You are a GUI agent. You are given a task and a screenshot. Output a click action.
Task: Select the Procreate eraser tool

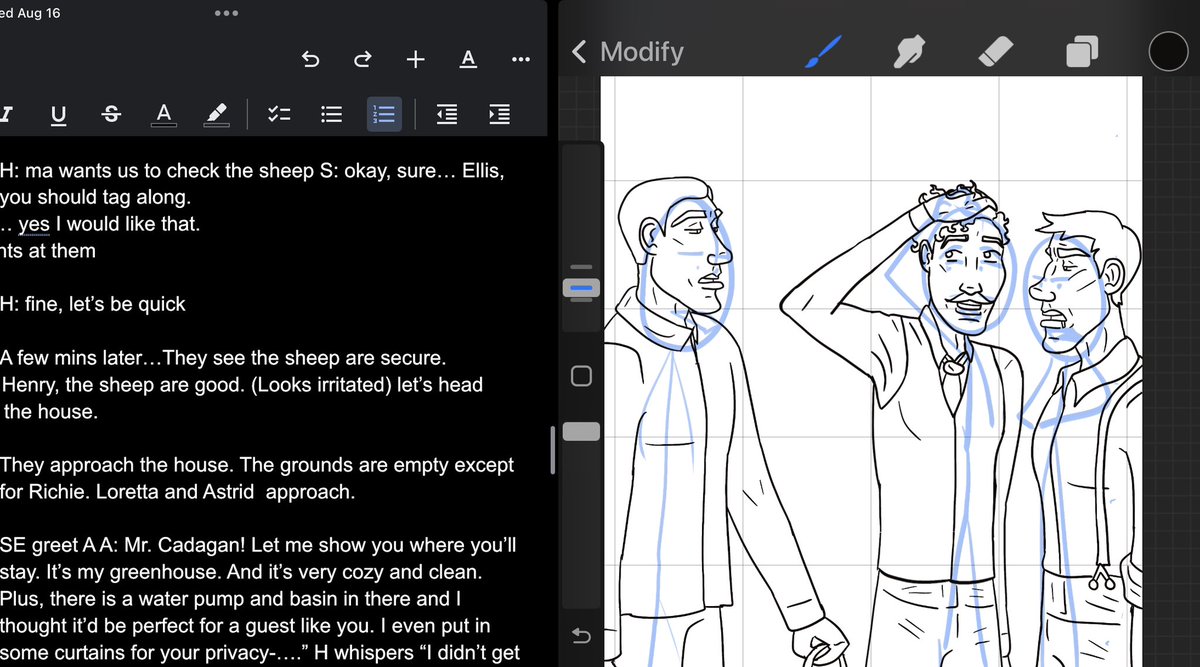point(994,52)
